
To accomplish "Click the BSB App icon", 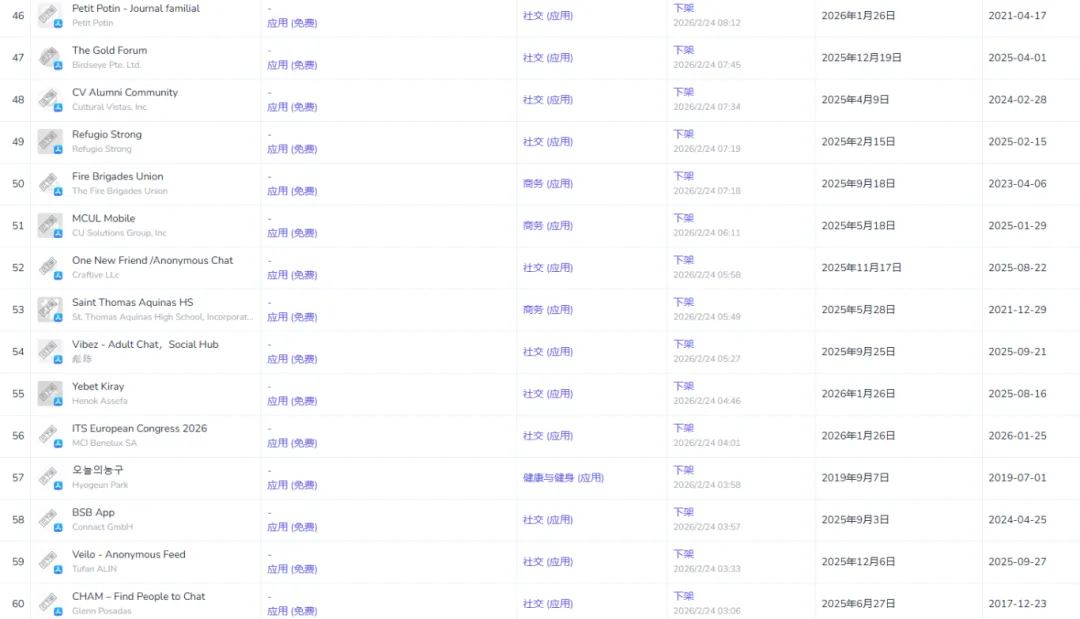I will (49, 519).
